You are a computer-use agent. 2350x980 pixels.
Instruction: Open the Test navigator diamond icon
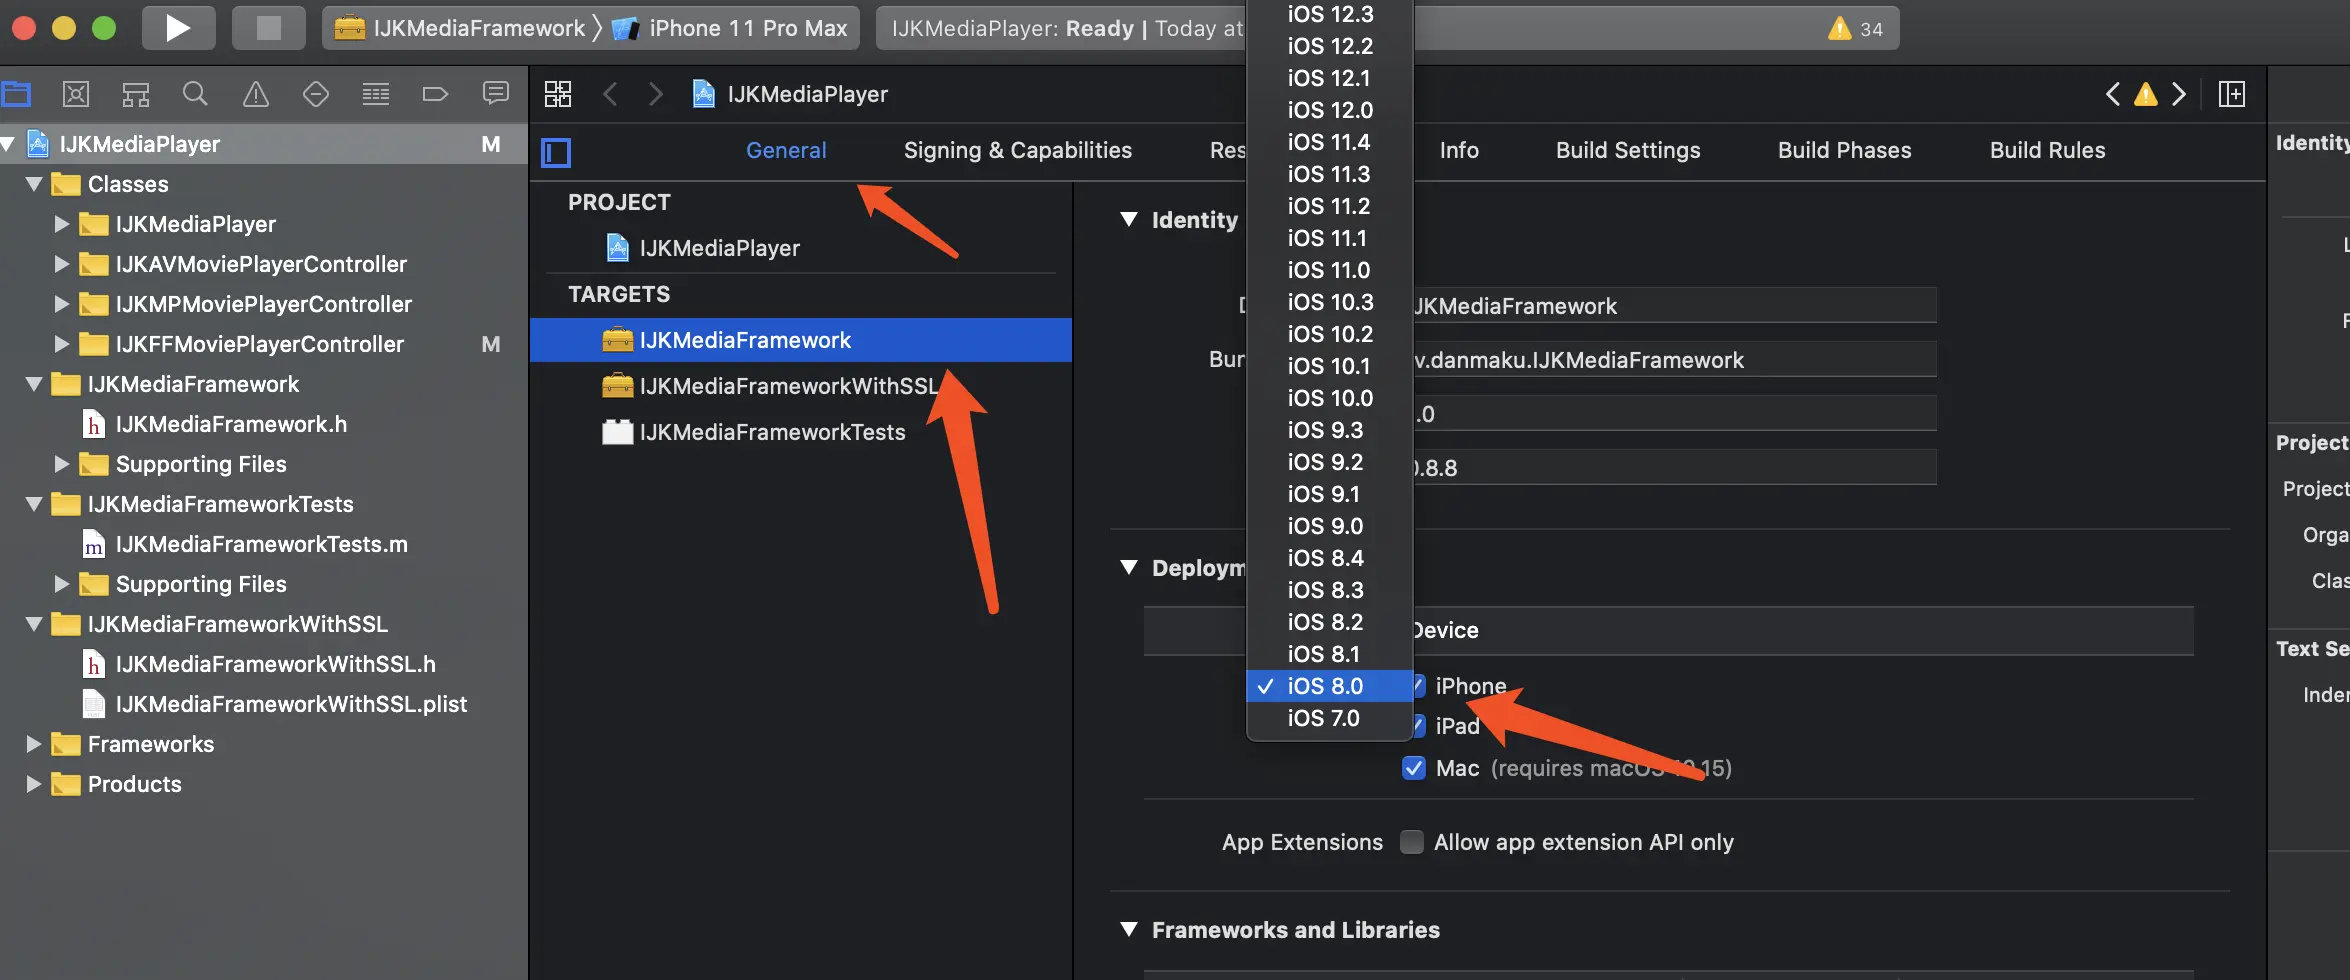point(316,94)
